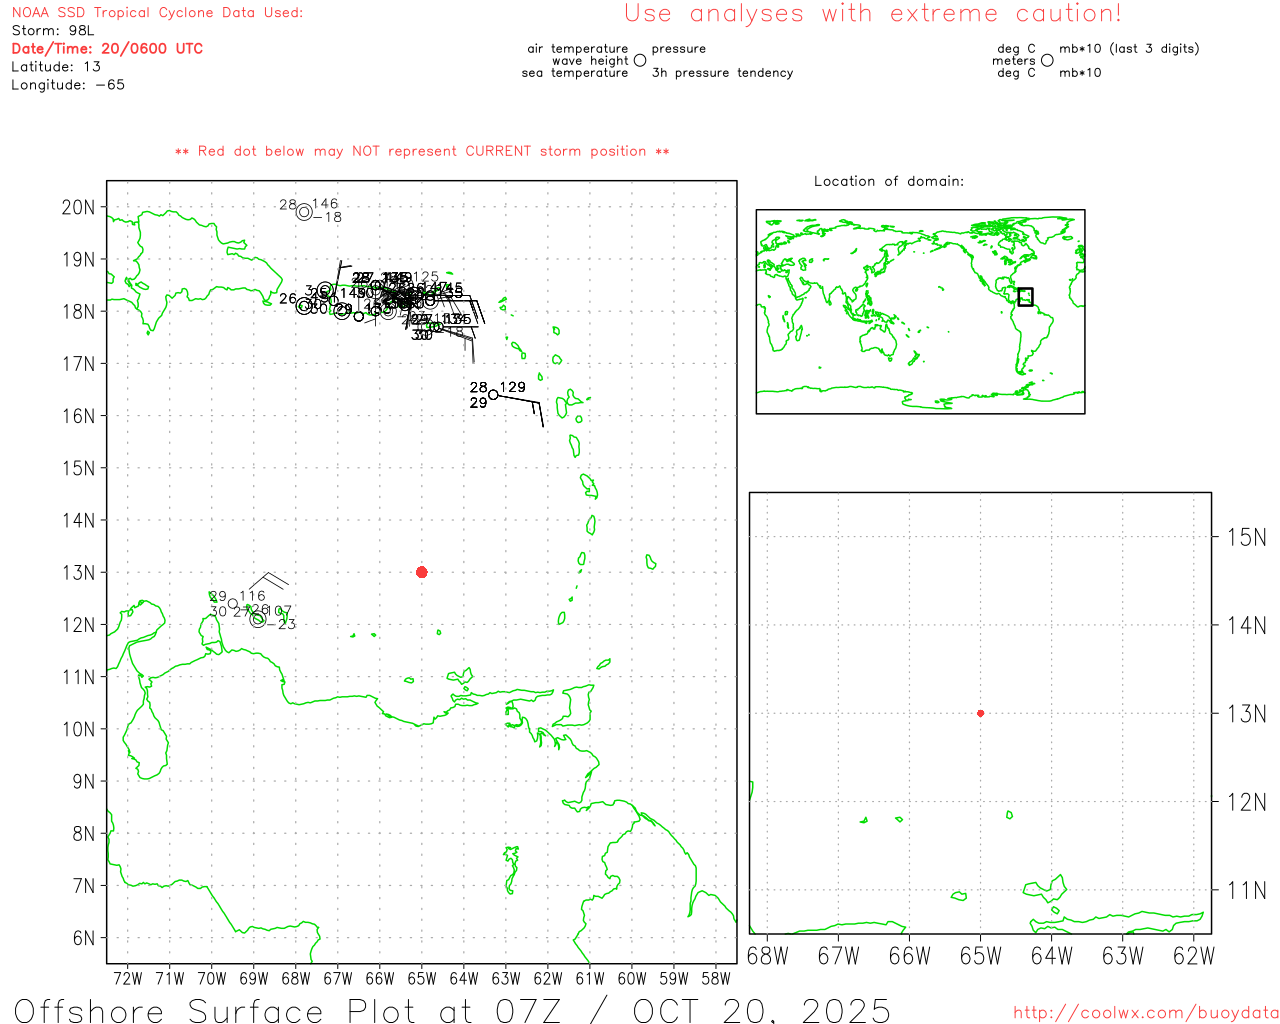Click the station circle with pressure 129 near 16N
The height and width of the screenshot is (1024, 1280).
pyautogui.click(x=493, y=395)
